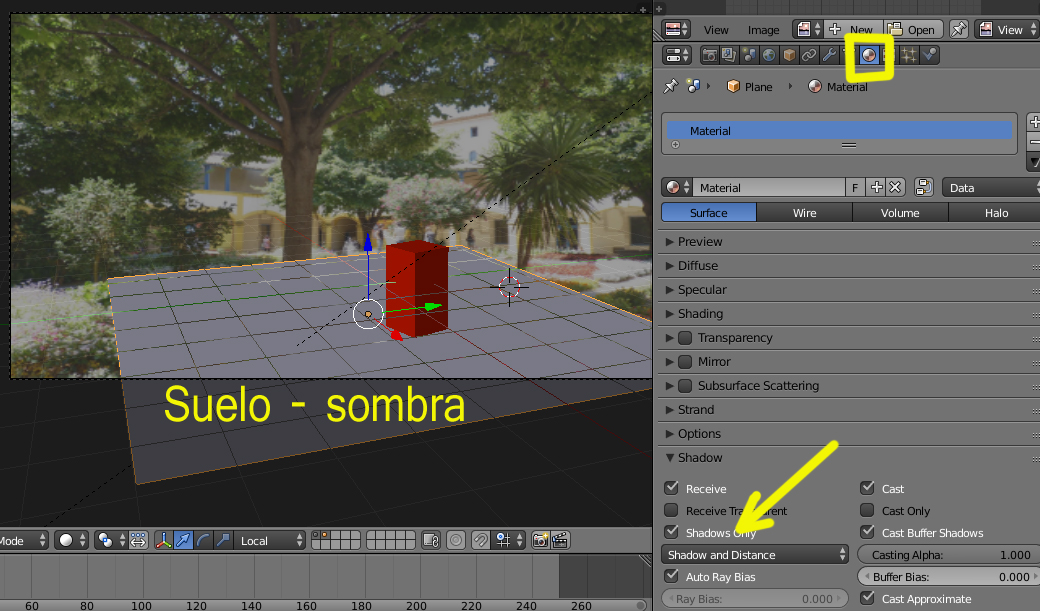The height and width of the screenshot is (611, 1040).
Task: Enable the Mirror panel checkbox
Action: 685,361
